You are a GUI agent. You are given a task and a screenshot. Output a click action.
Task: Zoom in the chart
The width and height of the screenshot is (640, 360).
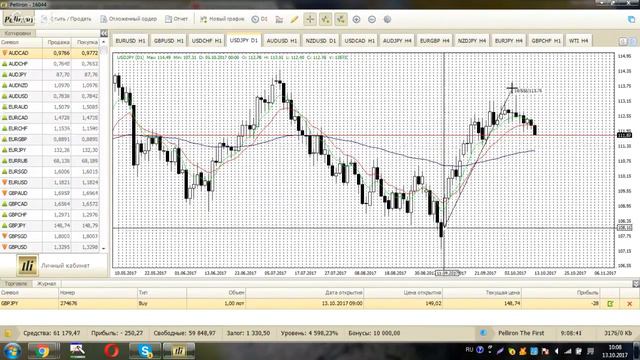(356, 19)
